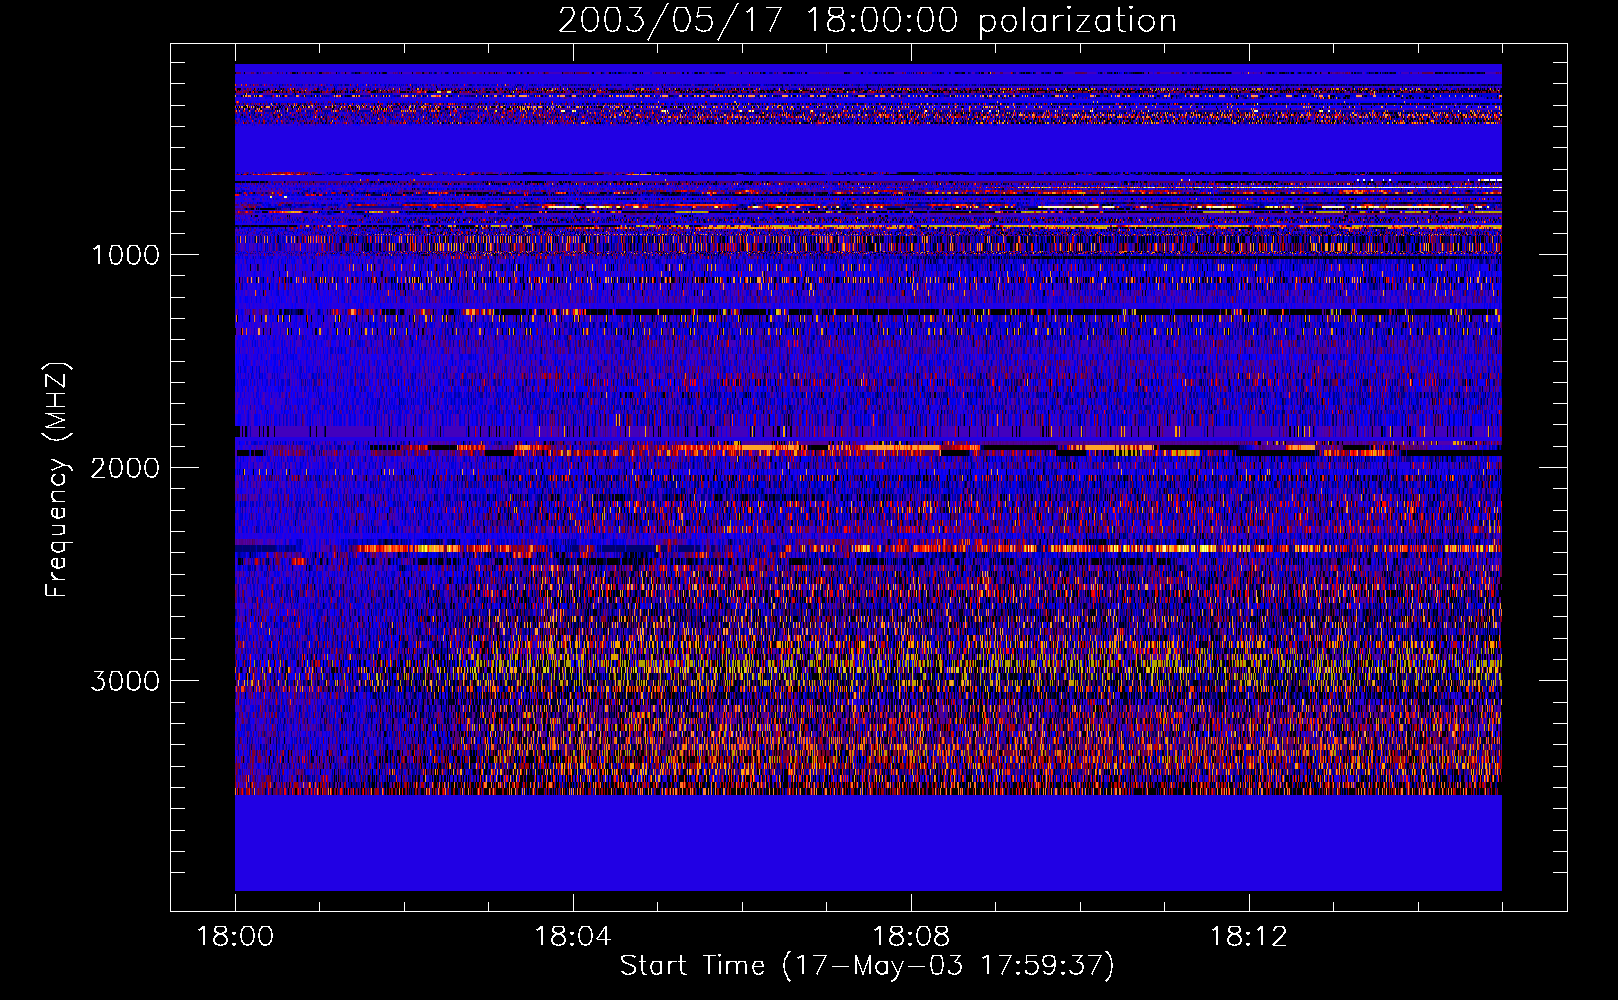Click the 3000 frequency tick label
Viewport: 1618px width, 1000px height.
point(125,681)
